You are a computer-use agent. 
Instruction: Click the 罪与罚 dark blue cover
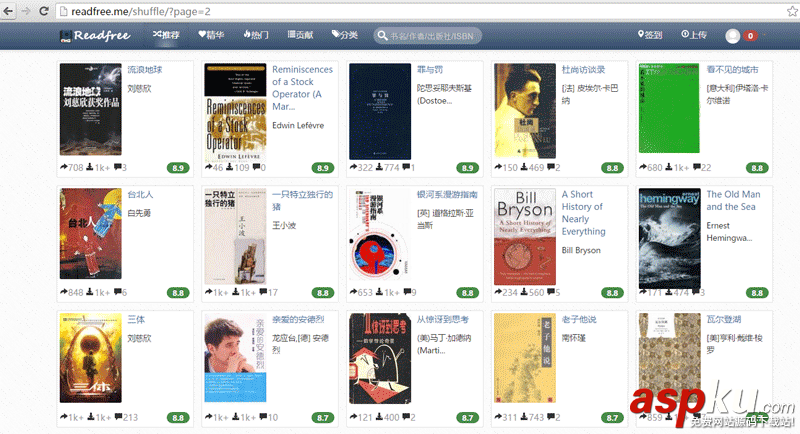(x=380, y=111)
